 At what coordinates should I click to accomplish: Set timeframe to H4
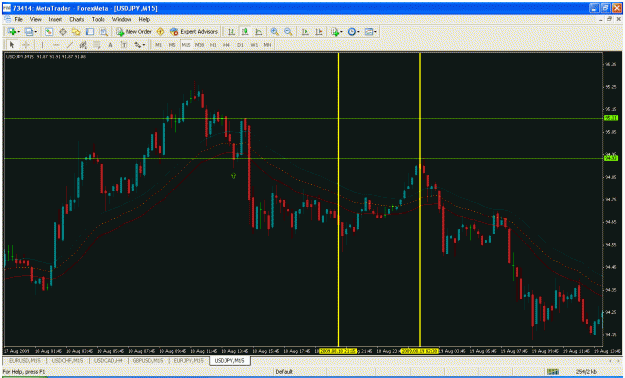click(x=227, y=45)
